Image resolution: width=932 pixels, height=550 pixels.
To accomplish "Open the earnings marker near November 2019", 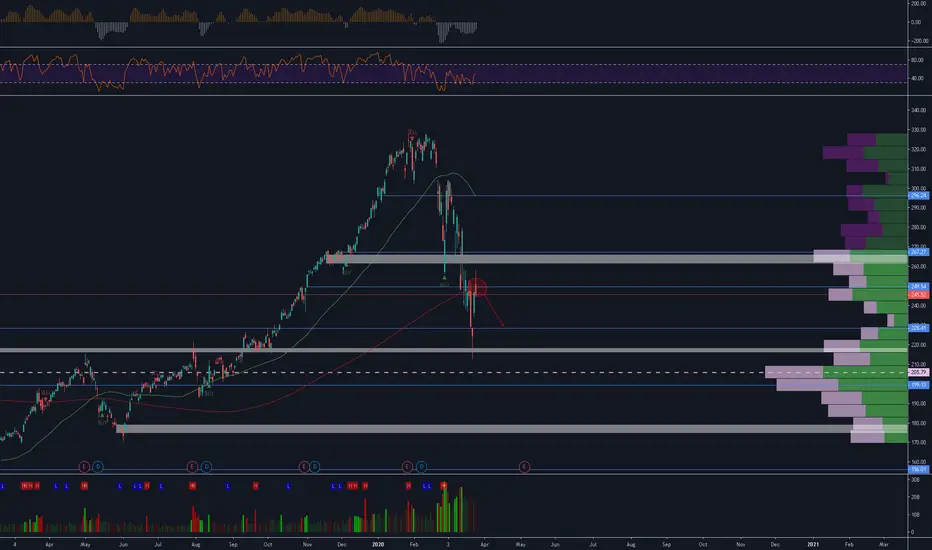I will pyautogui.click(x=304, y=467).
